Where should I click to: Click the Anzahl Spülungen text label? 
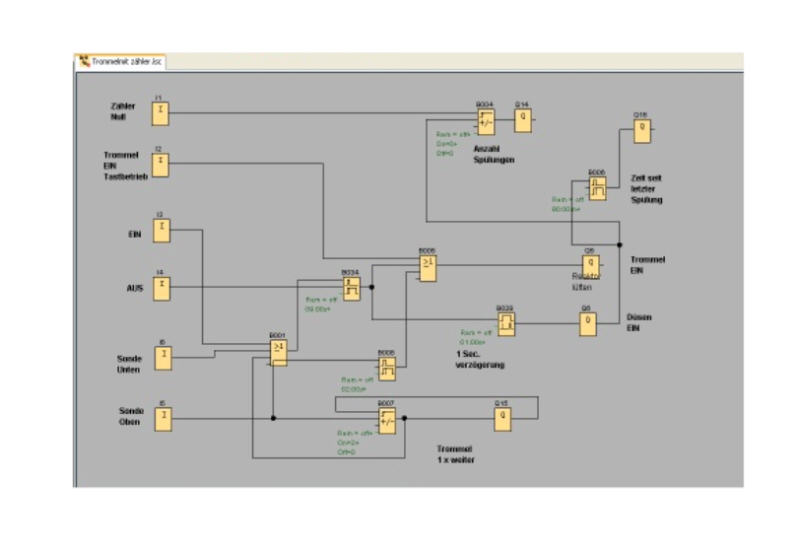tap(494, 154)
